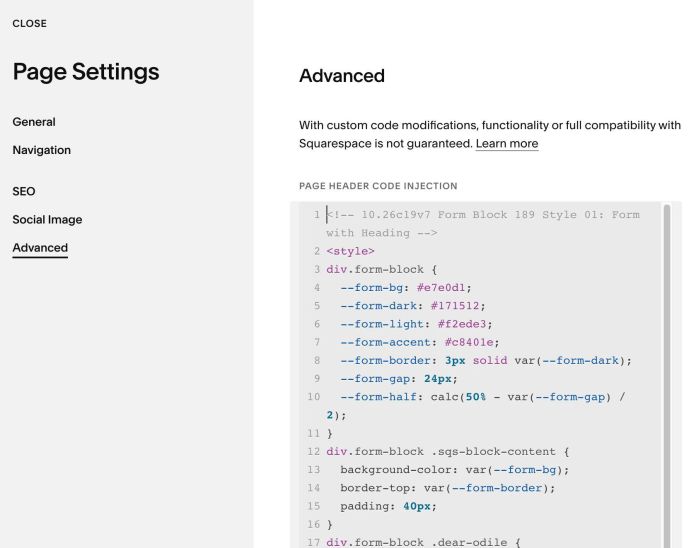The image size is (700, 548).
Task: Click the div.form-block { line 3
Action: (382, 270)
